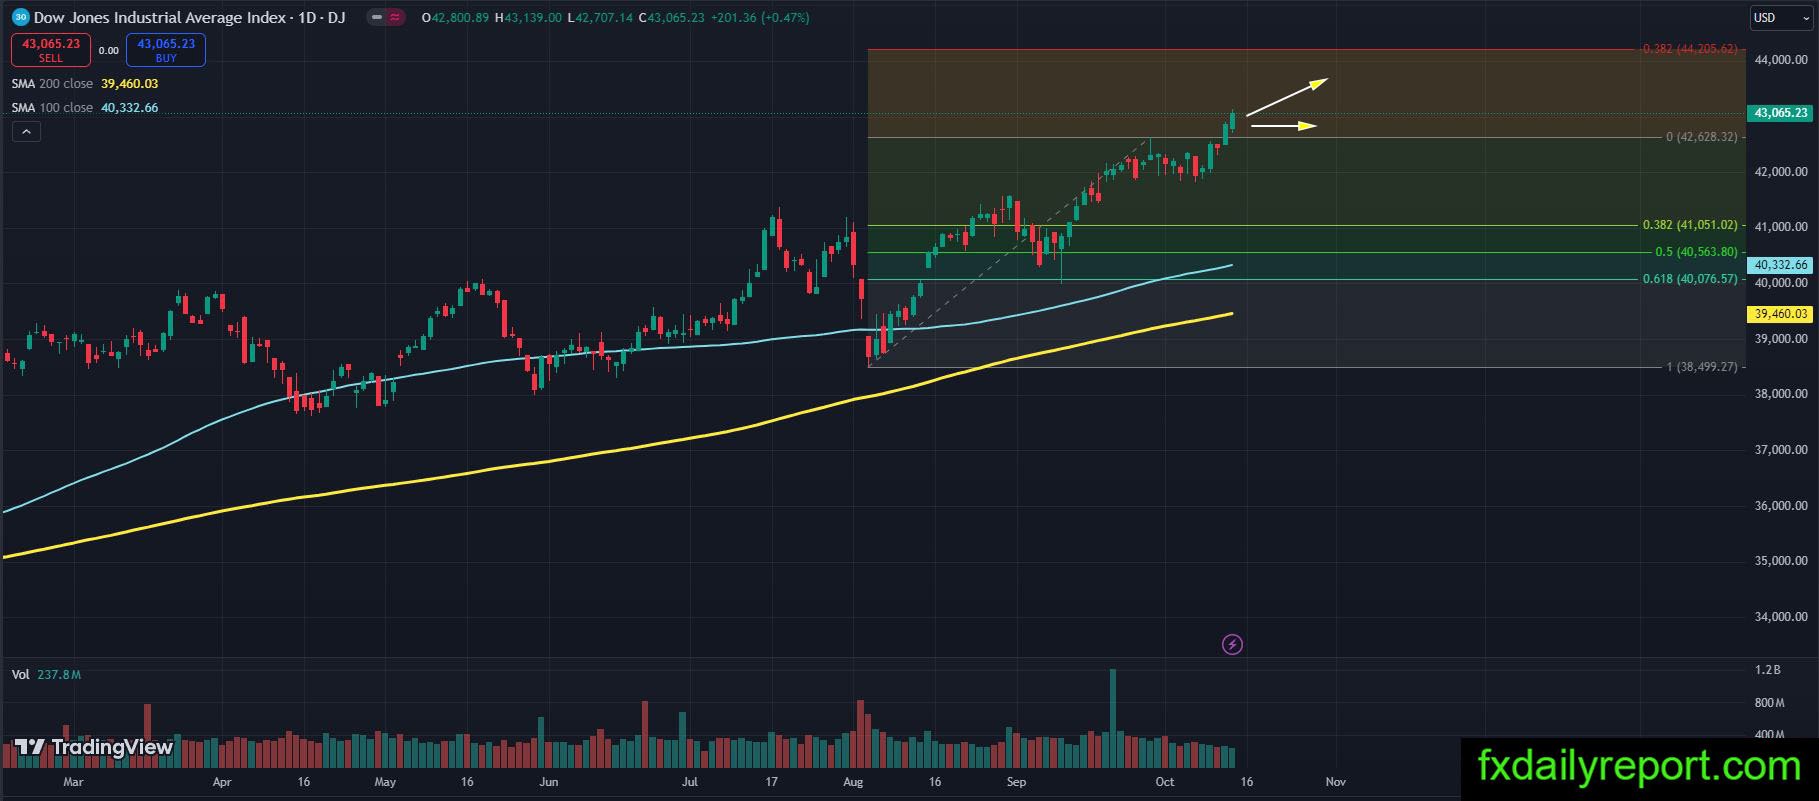Click the Dow Jones "30" symbol logo

pyautogui.click(x=21, y=17)
